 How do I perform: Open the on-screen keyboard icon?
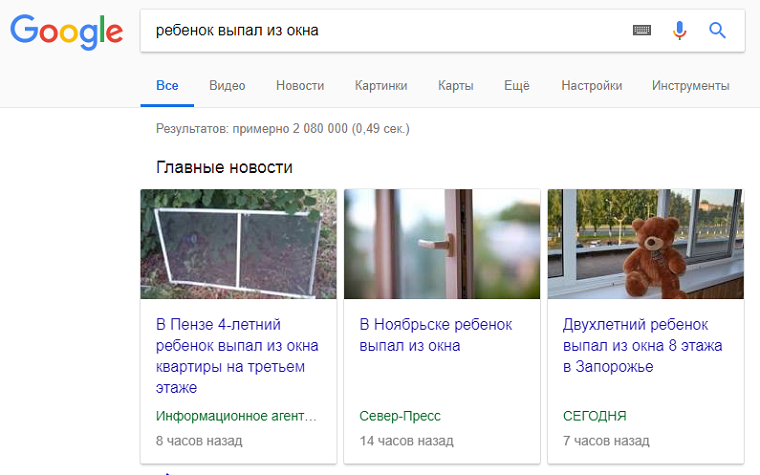coord(642,31)
